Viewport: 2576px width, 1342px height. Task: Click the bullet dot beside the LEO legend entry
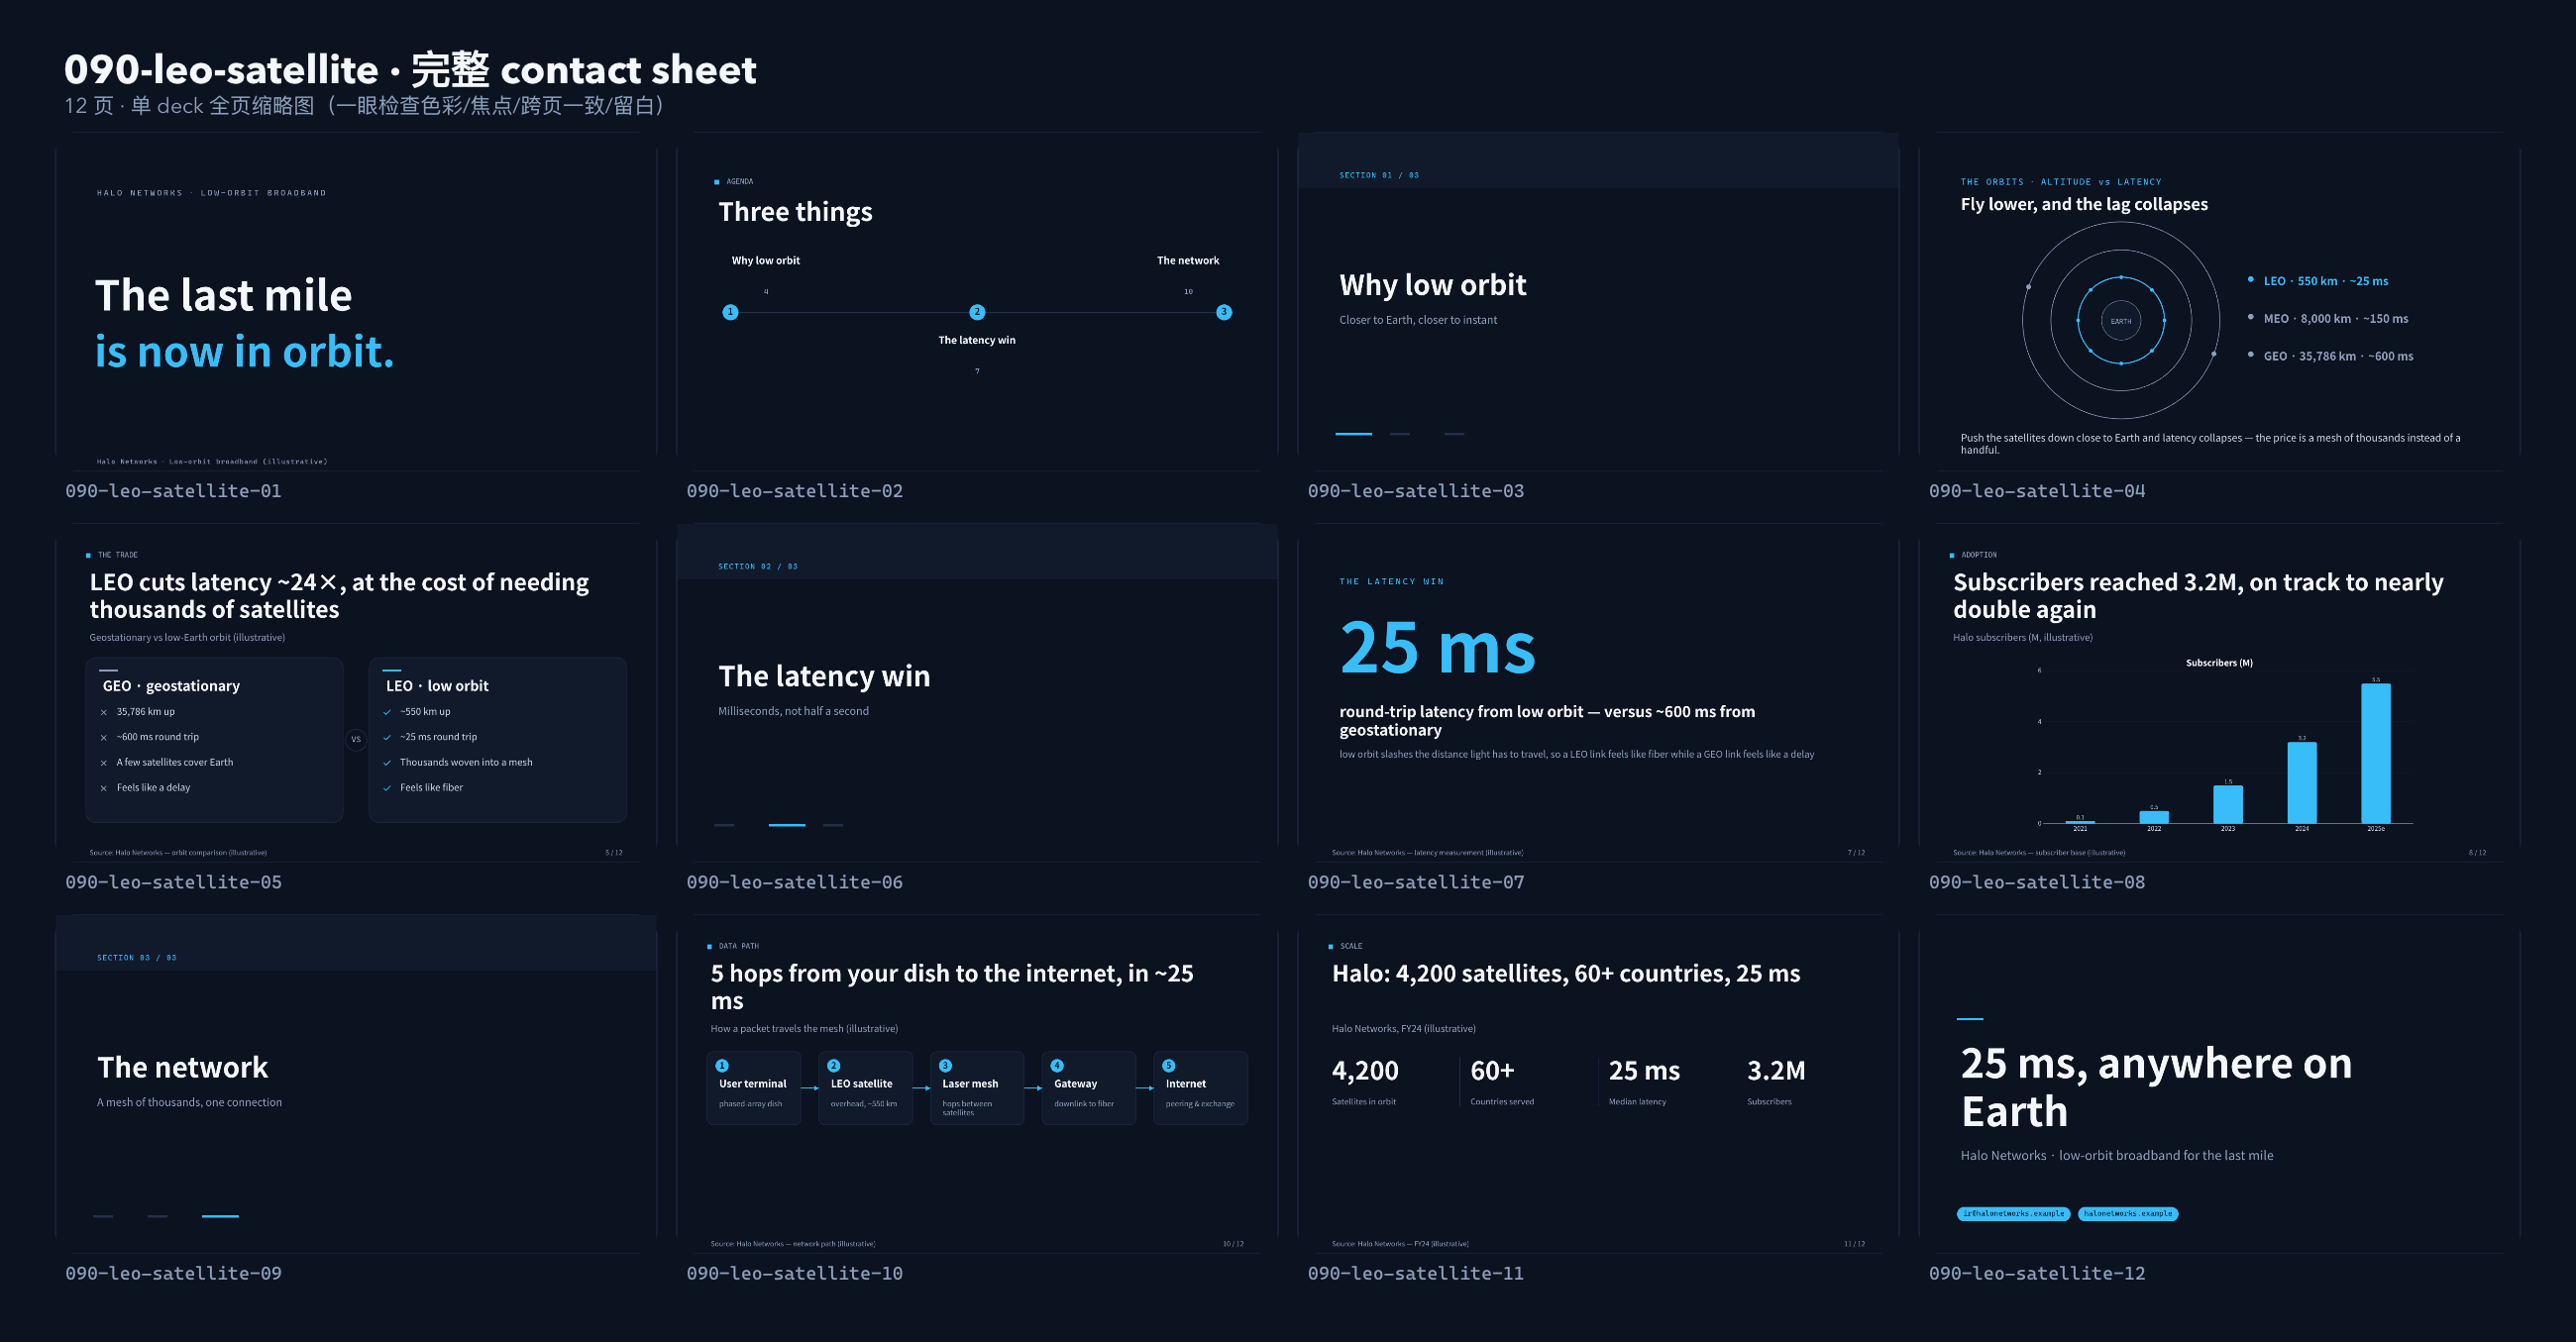(x=2250, y=280)
